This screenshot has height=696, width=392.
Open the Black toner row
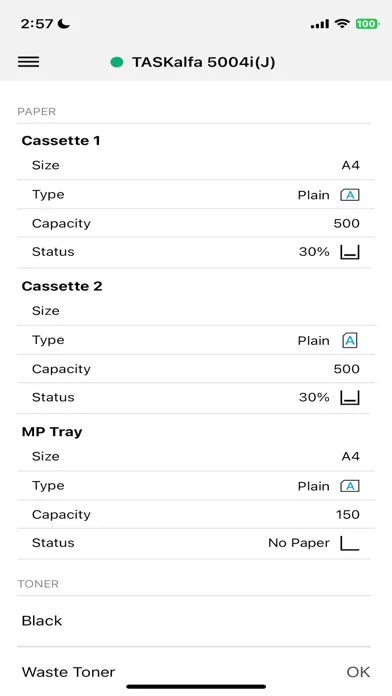tap(194, 621)
